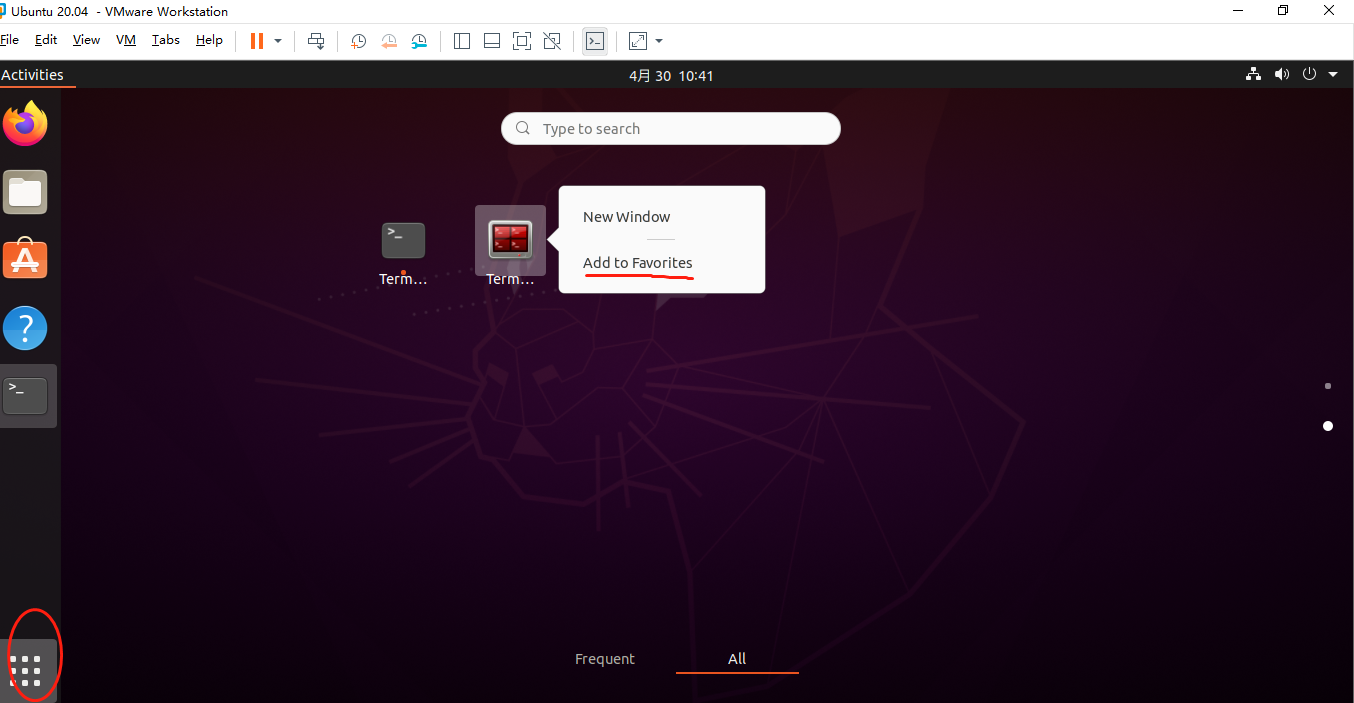The image size is (1354, 703).
Task: Open the VMware View menu
Action: click(x=87, y=40)
